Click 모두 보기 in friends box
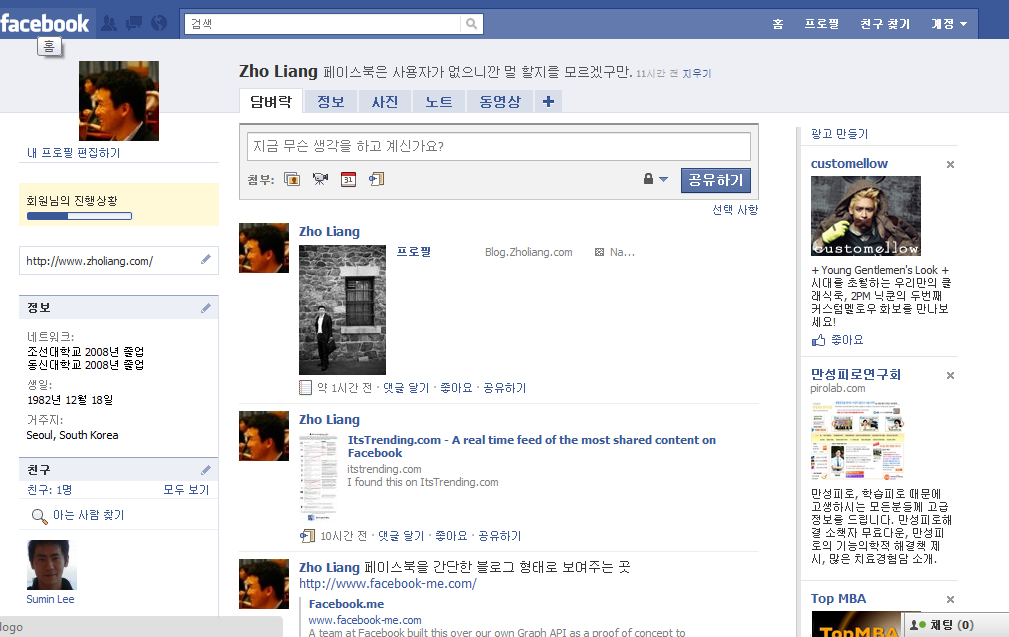The image size is (1009, 637). pos(186,490)
